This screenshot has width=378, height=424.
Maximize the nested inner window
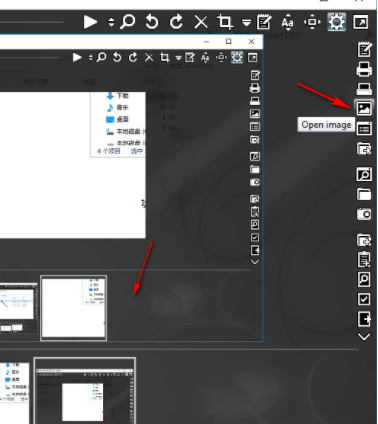(x=228, y=41)
